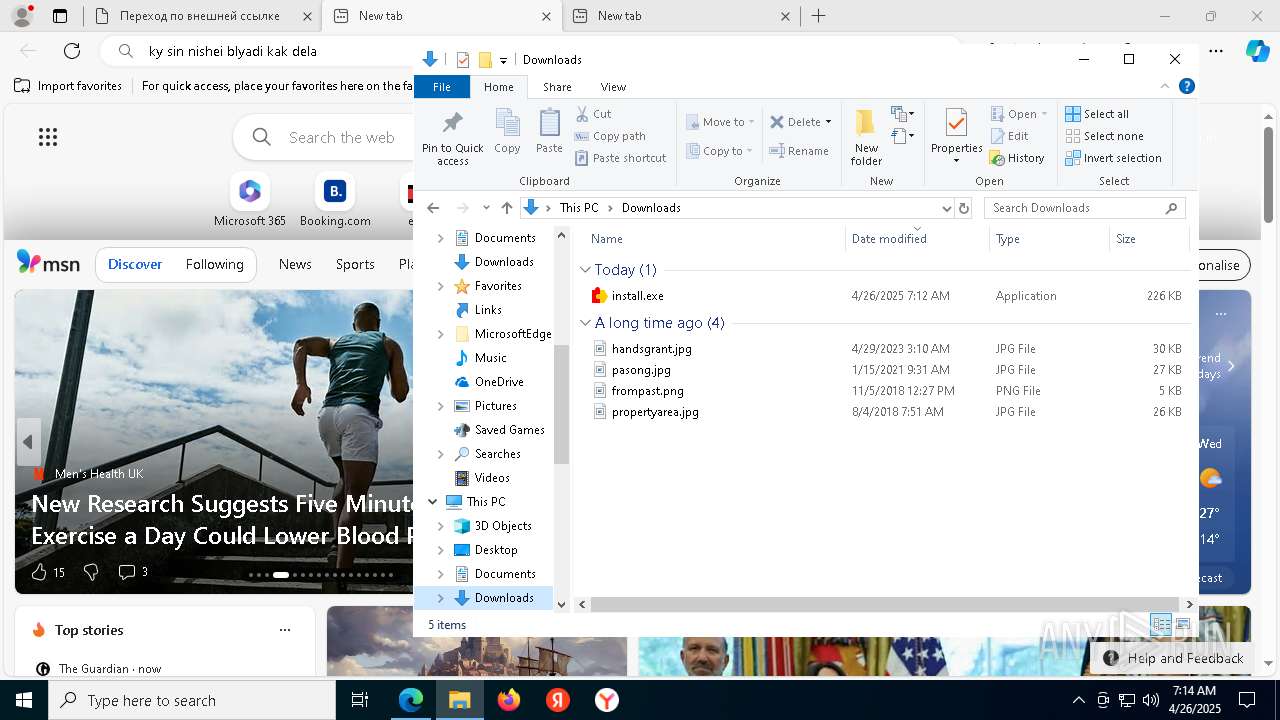
Task: Open Explorer Help question mark icon
Action: pyautogui.click(x=1187, y=87)
